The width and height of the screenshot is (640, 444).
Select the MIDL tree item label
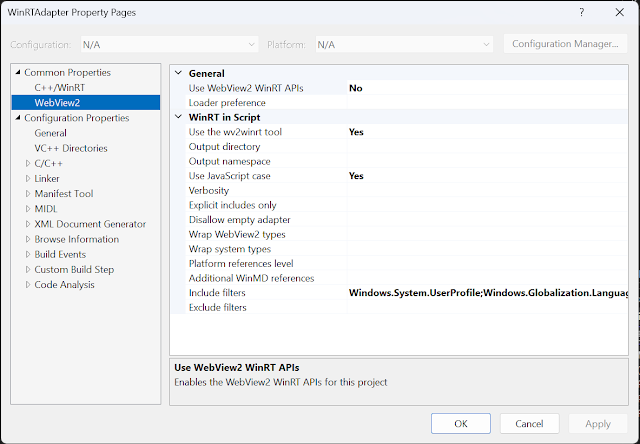[46, 209]
